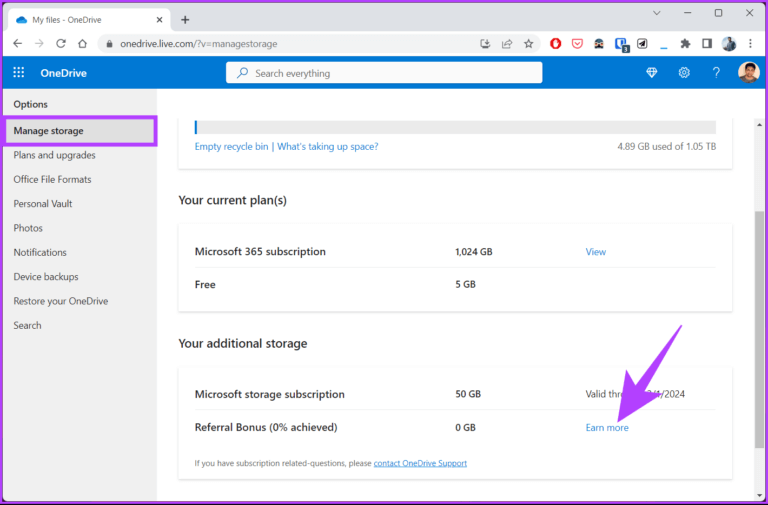Select the My files - OneDrive tab
Viewport: 768px width, 505px height.
(x=90, y=20)
